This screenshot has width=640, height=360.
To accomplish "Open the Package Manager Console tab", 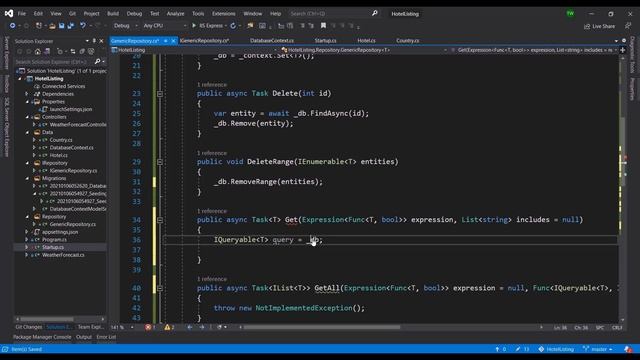I will click(42, 337).
